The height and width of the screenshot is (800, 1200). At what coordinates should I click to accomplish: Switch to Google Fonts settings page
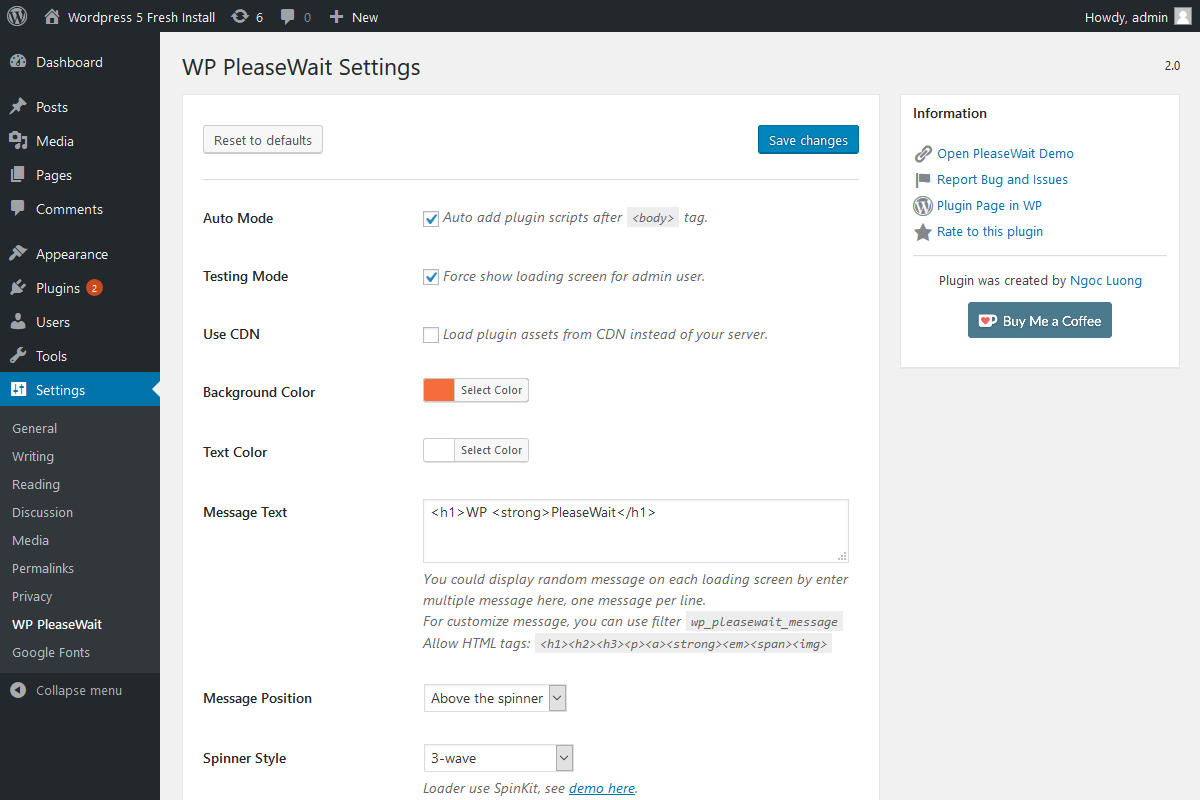pos(50,652)
